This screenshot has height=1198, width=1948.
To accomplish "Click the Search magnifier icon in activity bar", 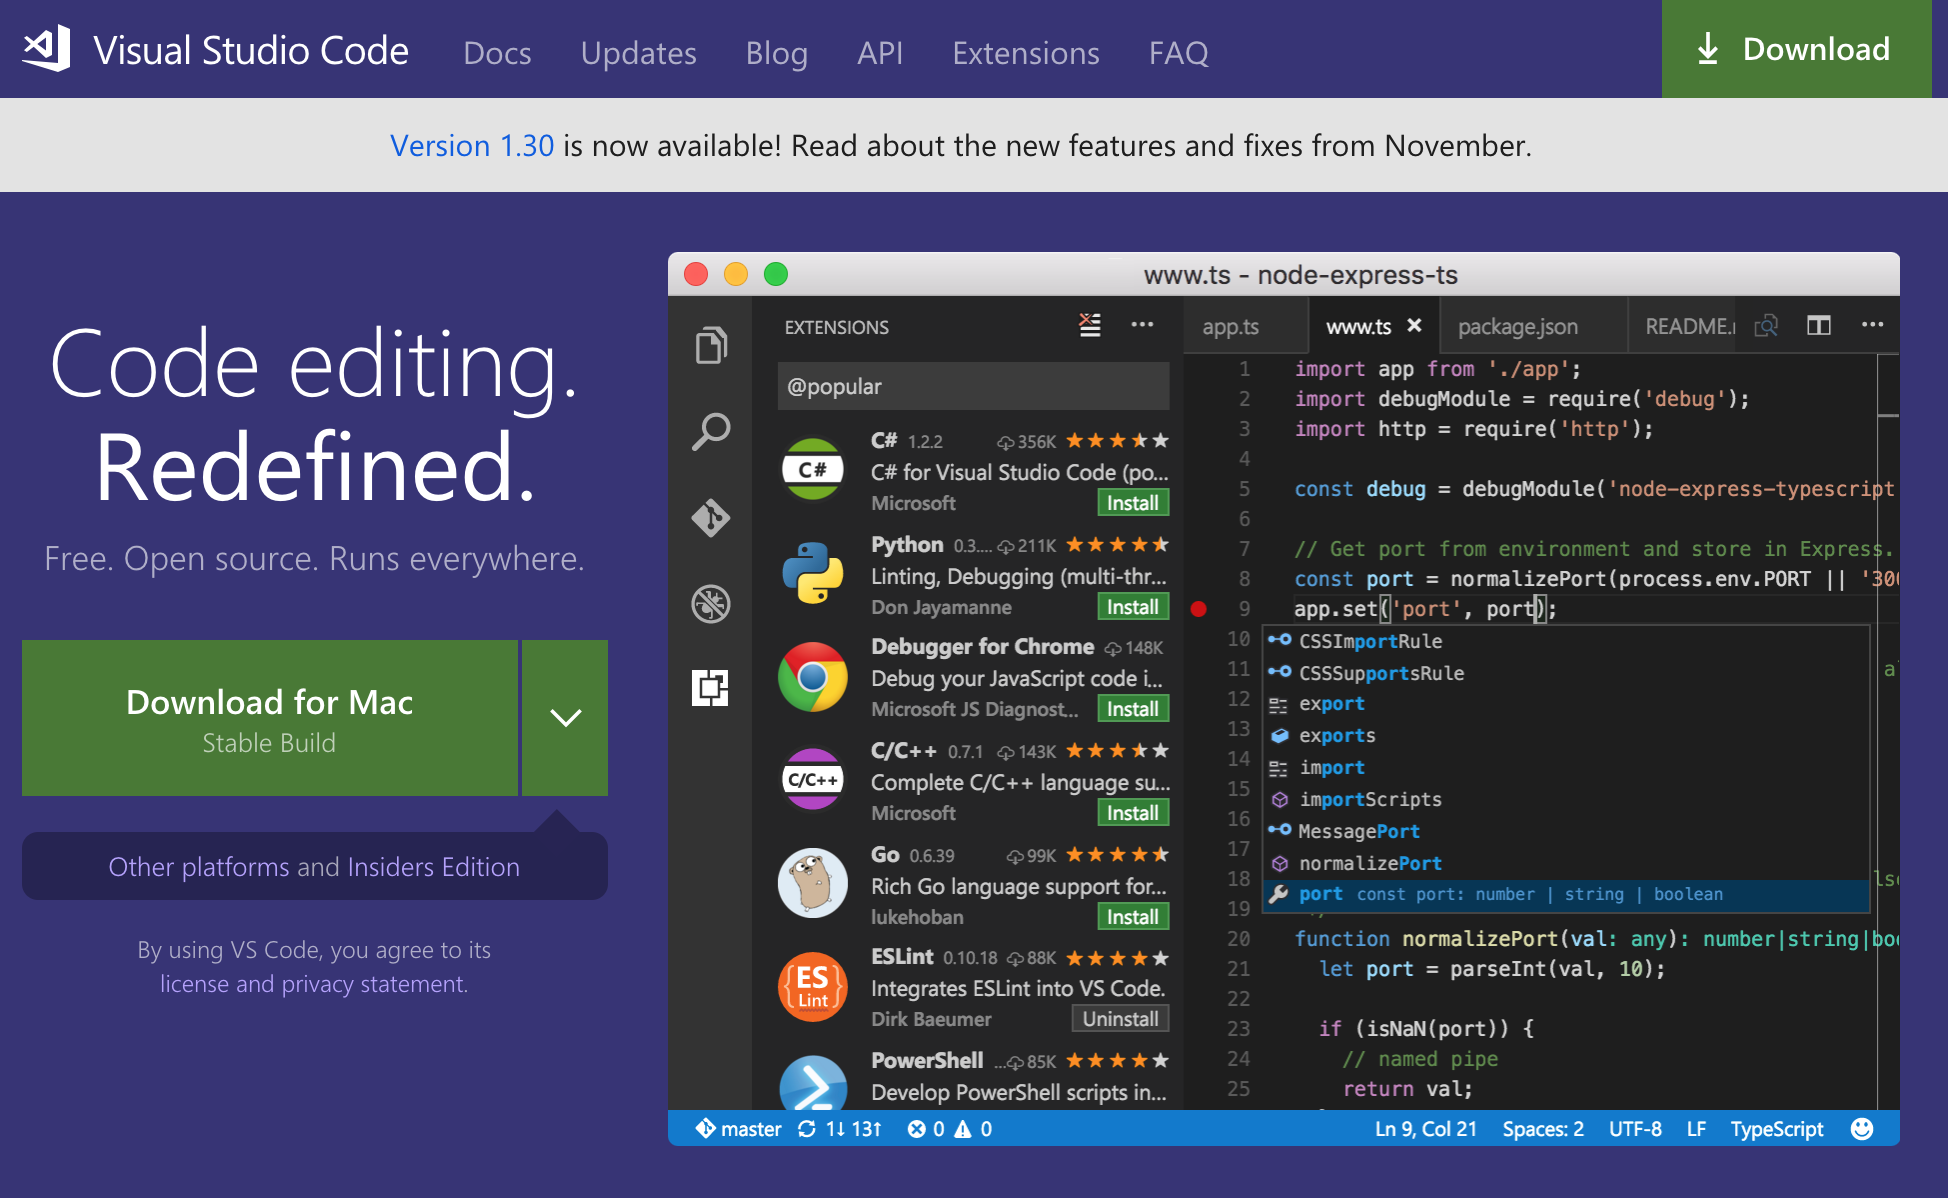I will point(711,432).
